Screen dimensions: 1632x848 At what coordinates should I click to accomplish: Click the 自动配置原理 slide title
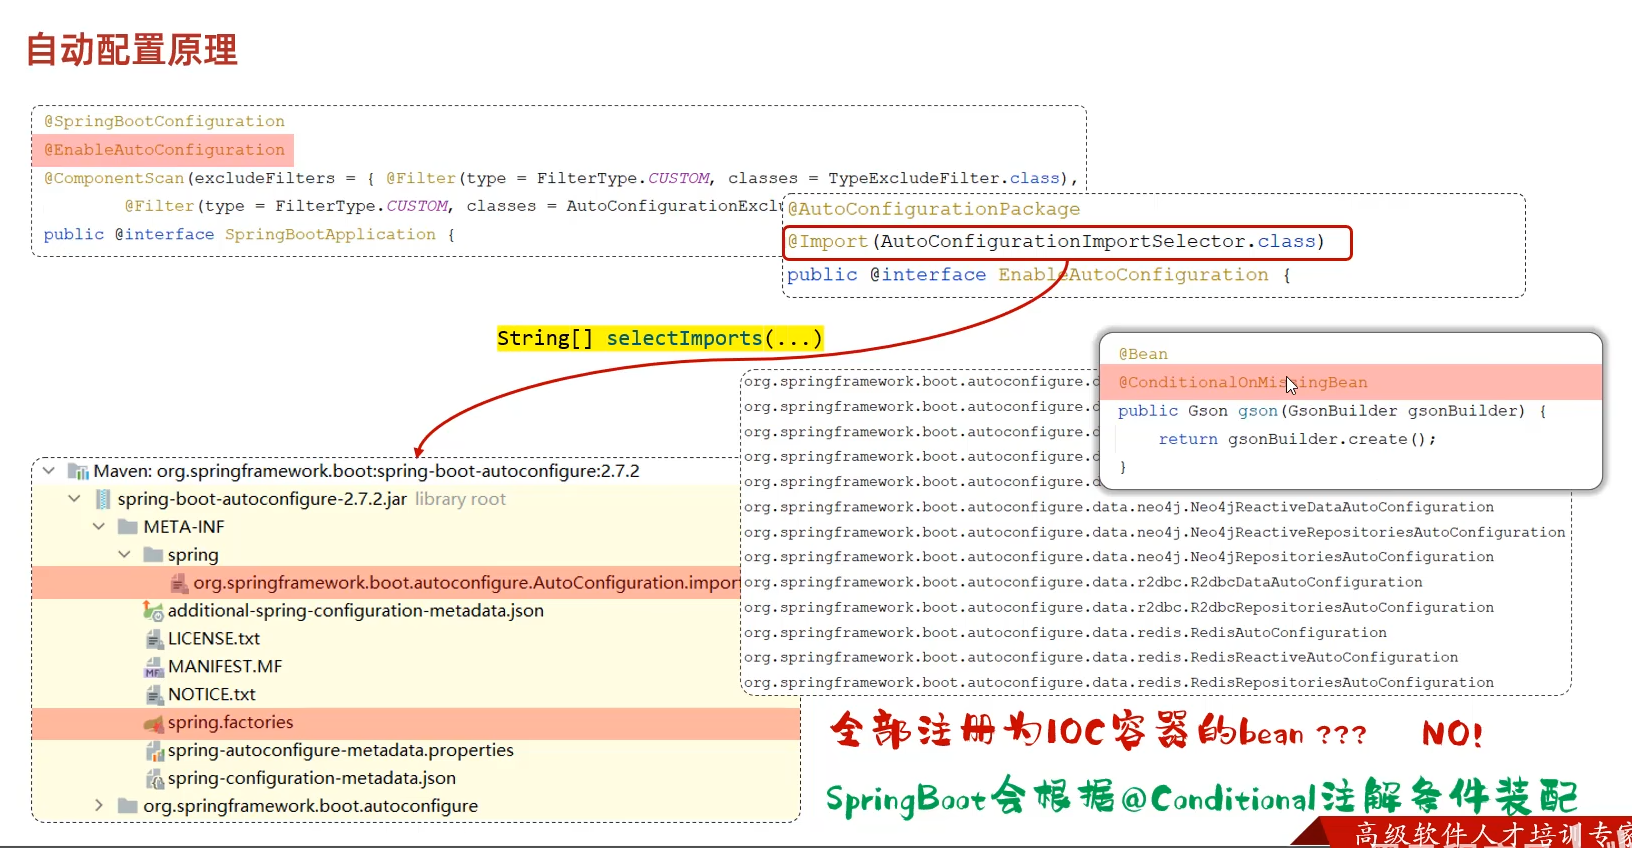tap(132, 49)
